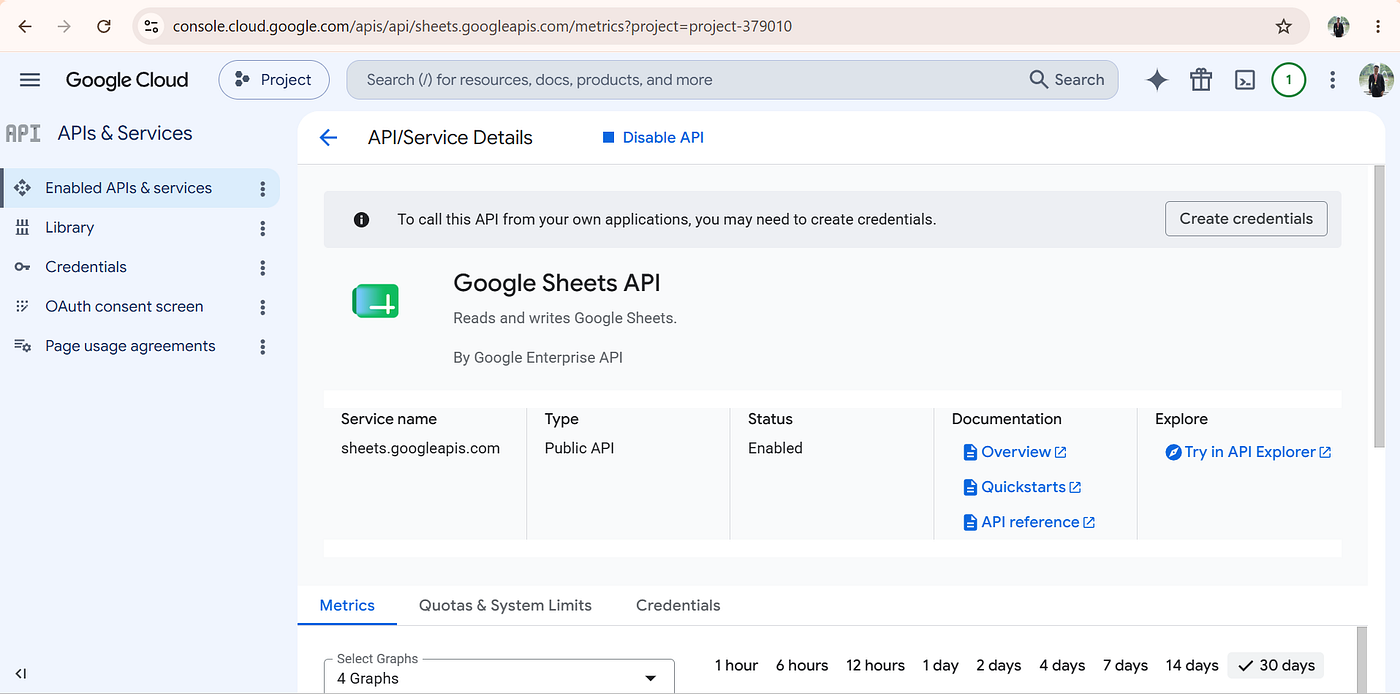Open more options beside Enabled APIs & services
Viewport: 1400px width, 694px height.
[x=263, y=188]
